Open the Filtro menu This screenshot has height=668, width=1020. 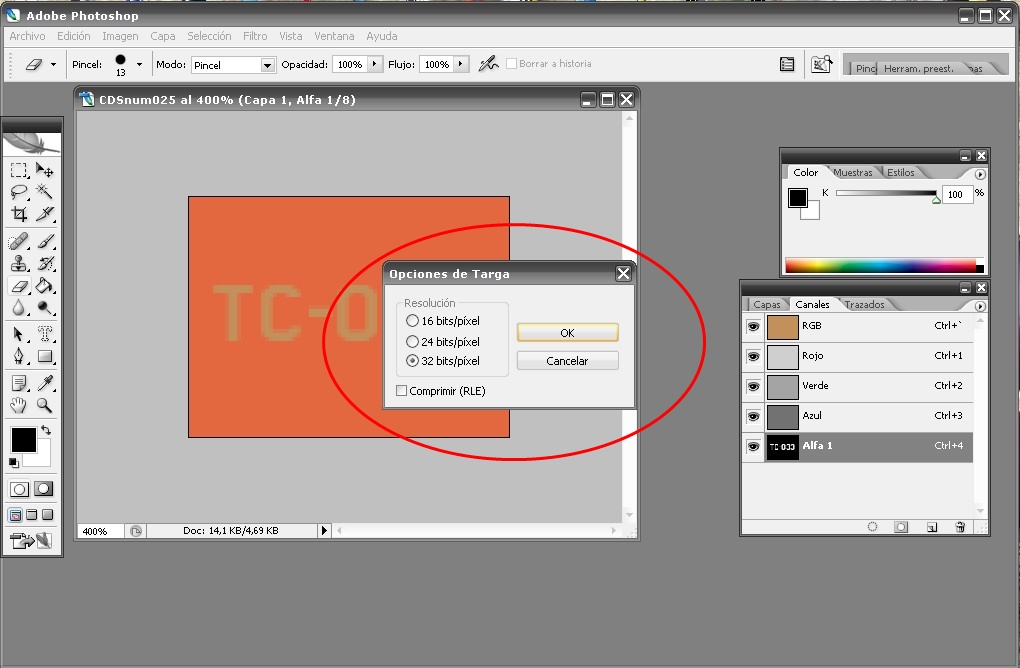point(255,36)
